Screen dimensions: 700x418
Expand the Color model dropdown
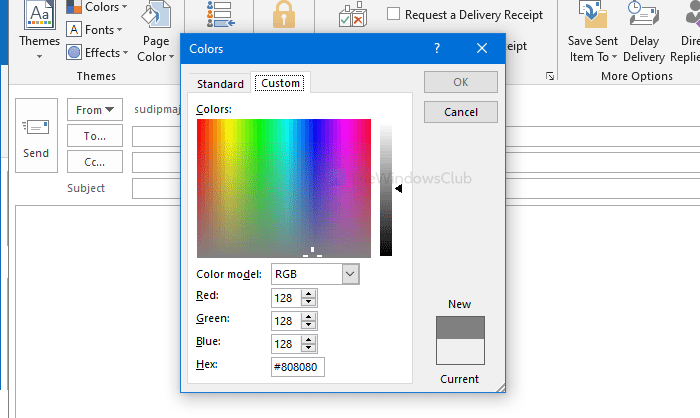(x=350, y=274)
